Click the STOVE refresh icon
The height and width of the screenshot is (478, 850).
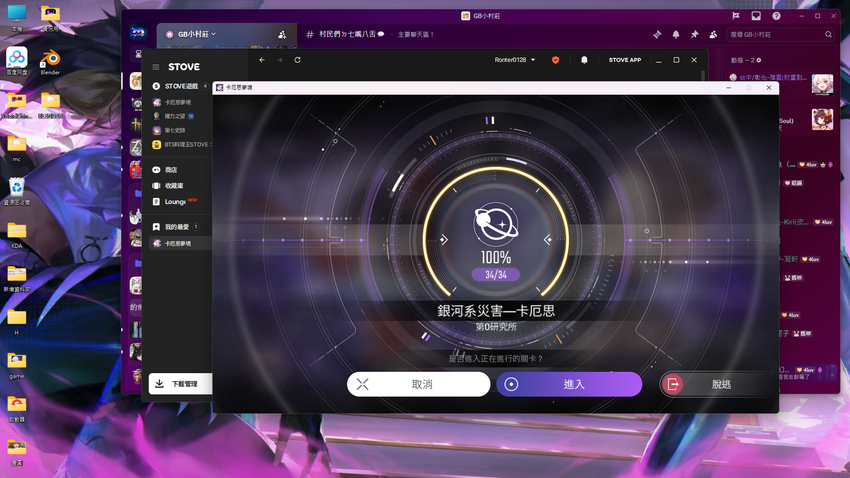tap(297, 60)
